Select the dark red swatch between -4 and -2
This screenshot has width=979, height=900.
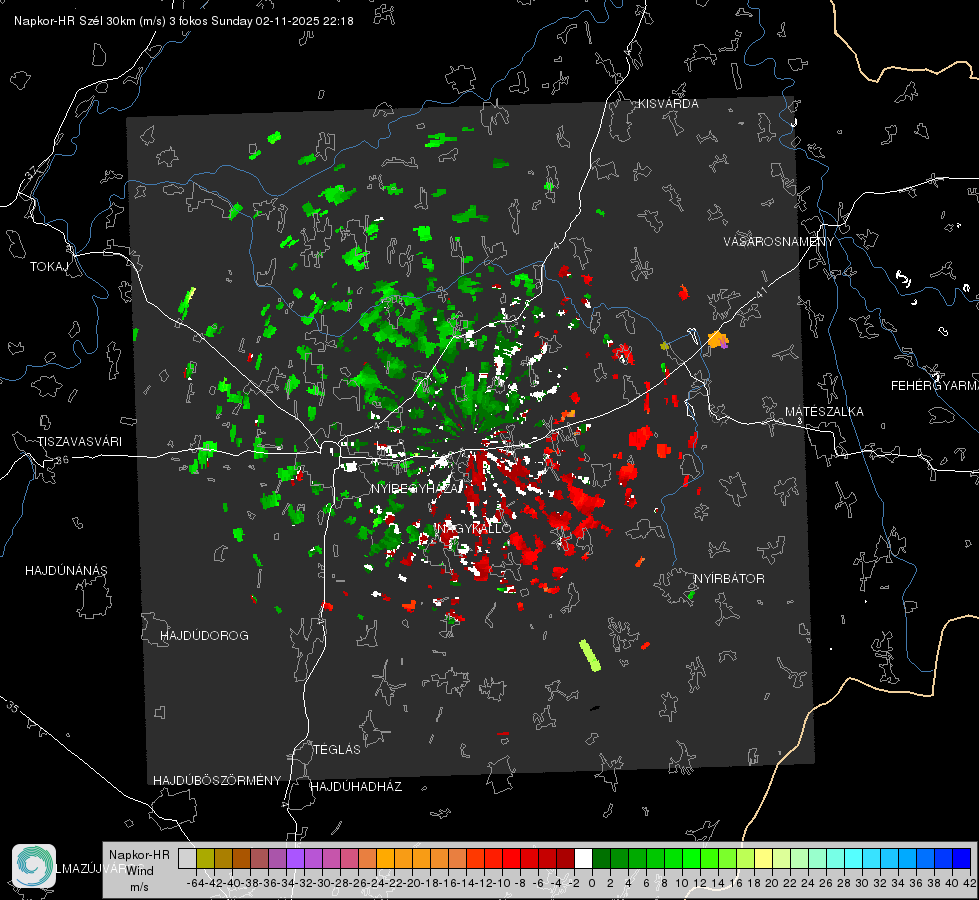(x=565, y=858)
